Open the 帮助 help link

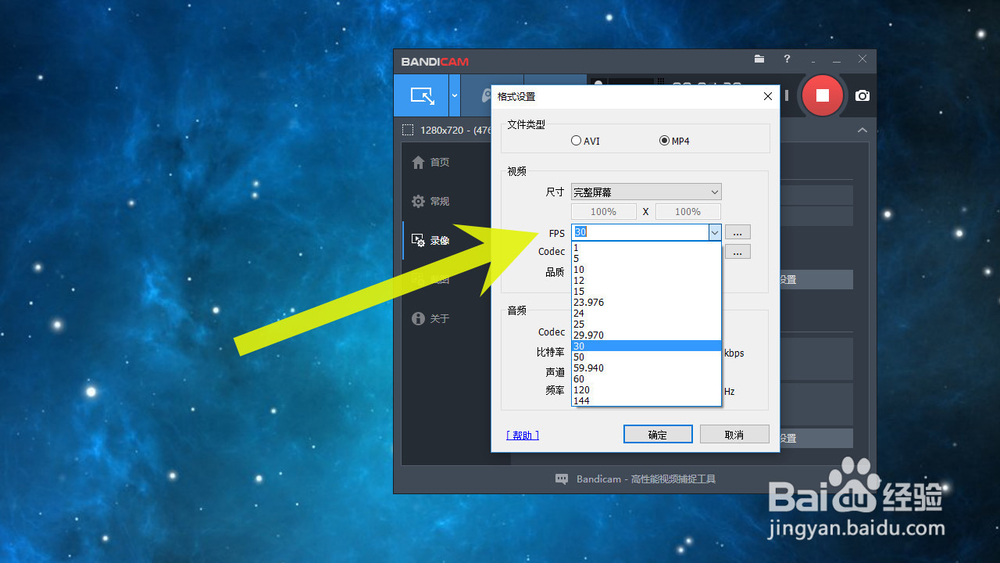click(522, 435)
